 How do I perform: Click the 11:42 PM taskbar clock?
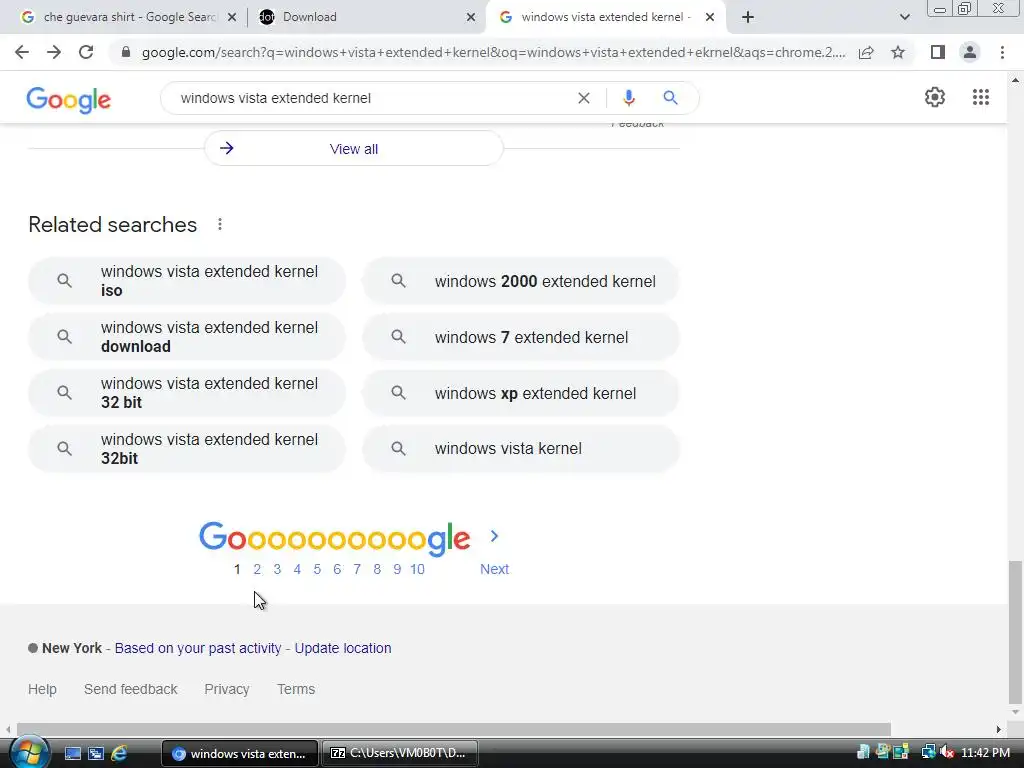click(985, 753)
